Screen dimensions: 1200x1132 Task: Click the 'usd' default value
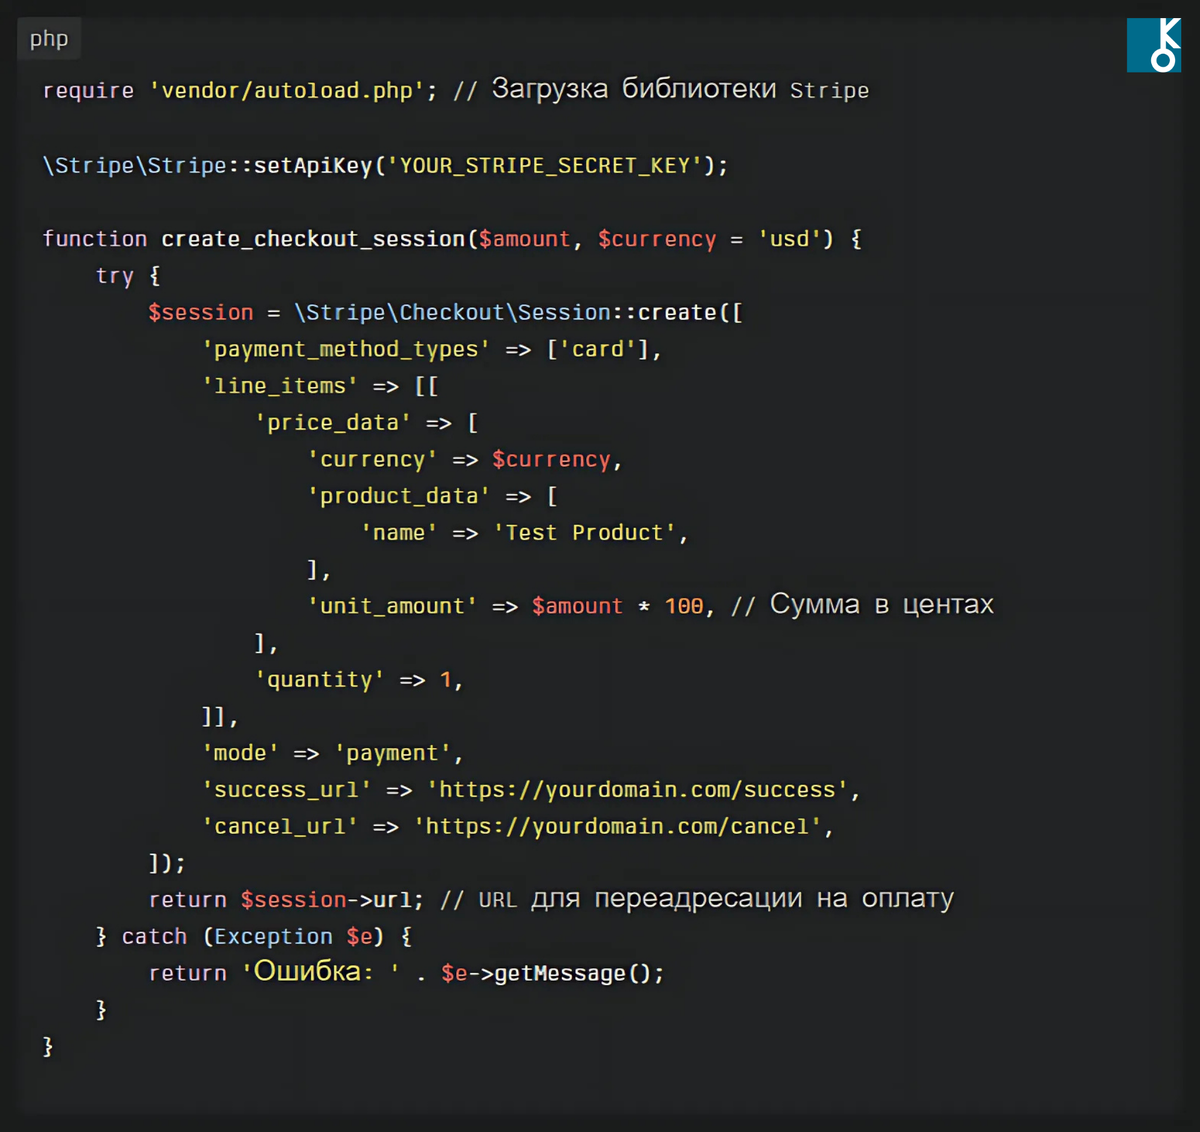(x=789, y=239)
